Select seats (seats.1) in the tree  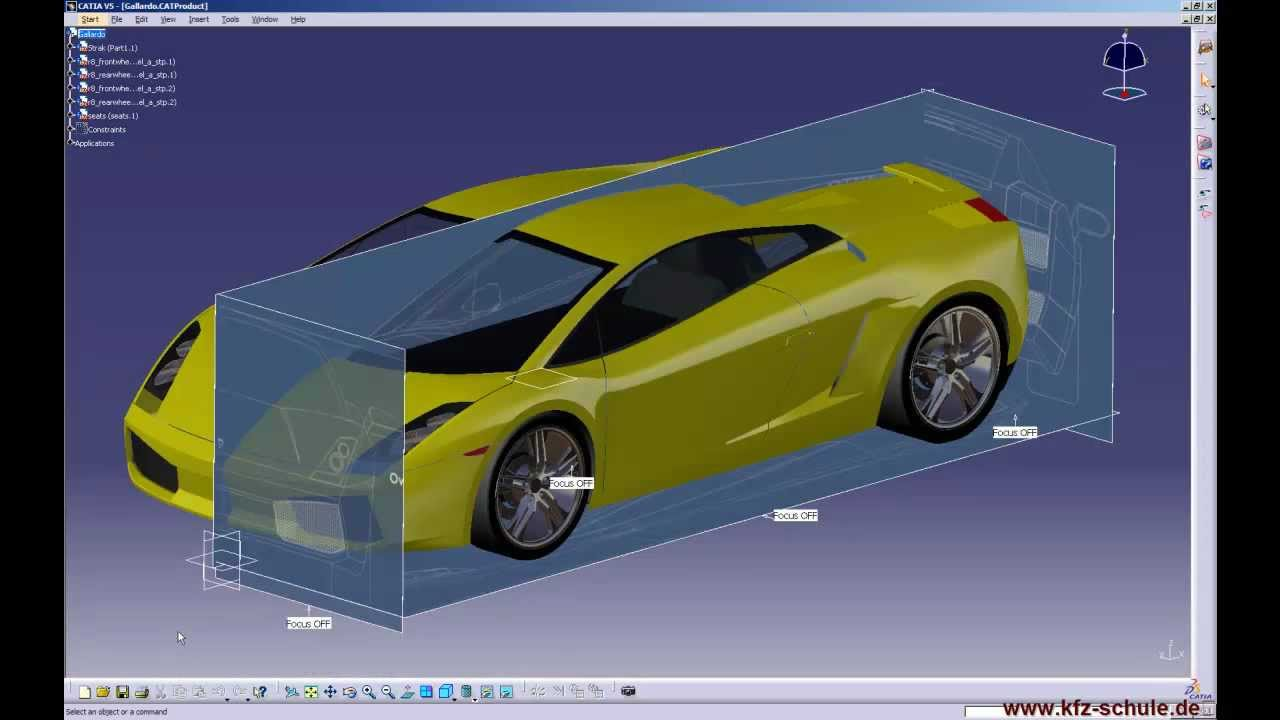tap(112, 116)
